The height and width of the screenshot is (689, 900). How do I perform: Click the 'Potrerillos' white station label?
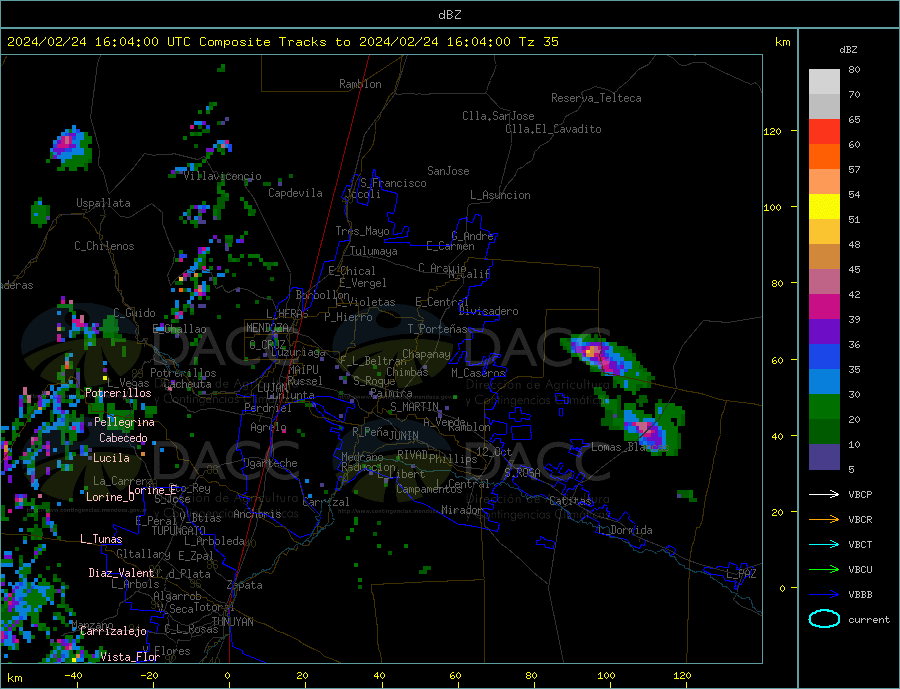click(x=118, y=393)
